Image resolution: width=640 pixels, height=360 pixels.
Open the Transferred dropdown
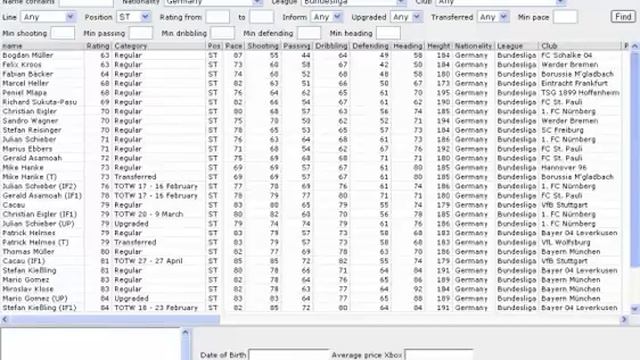click(x=493, y=17)
